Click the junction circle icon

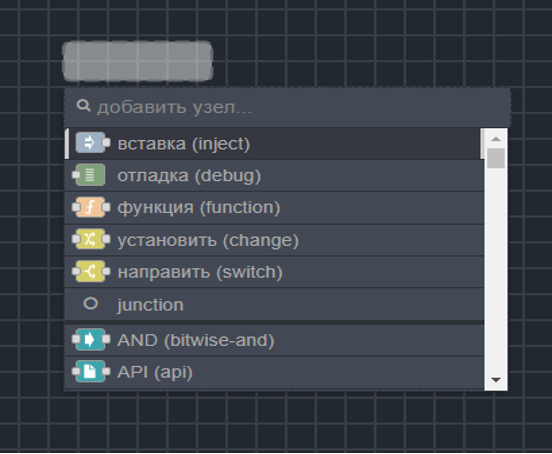[90, 303]
